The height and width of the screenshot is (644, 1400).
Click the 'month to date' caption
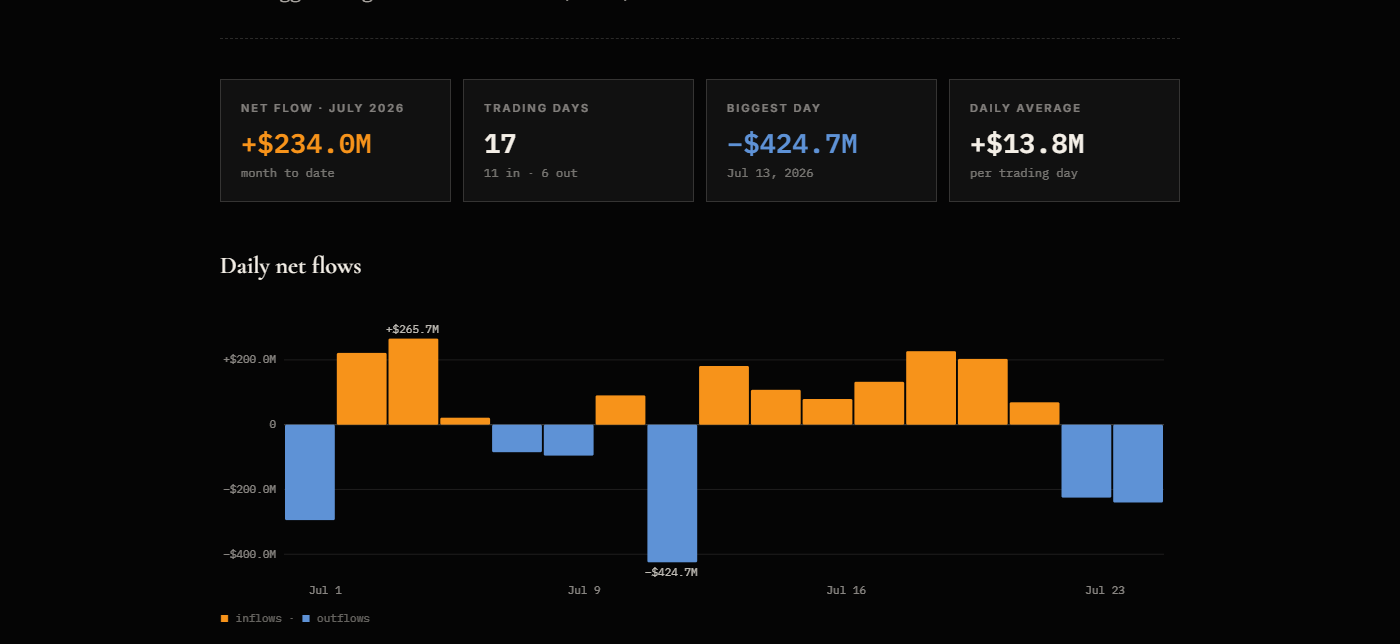click(x=288, y=173)
